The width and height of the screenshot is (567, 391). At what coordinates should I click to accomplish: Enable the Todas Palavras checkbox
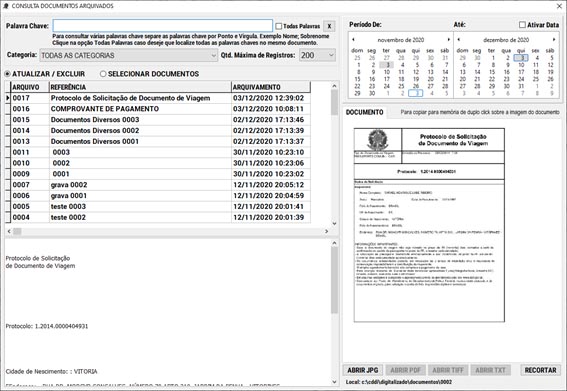click(278, 26)
